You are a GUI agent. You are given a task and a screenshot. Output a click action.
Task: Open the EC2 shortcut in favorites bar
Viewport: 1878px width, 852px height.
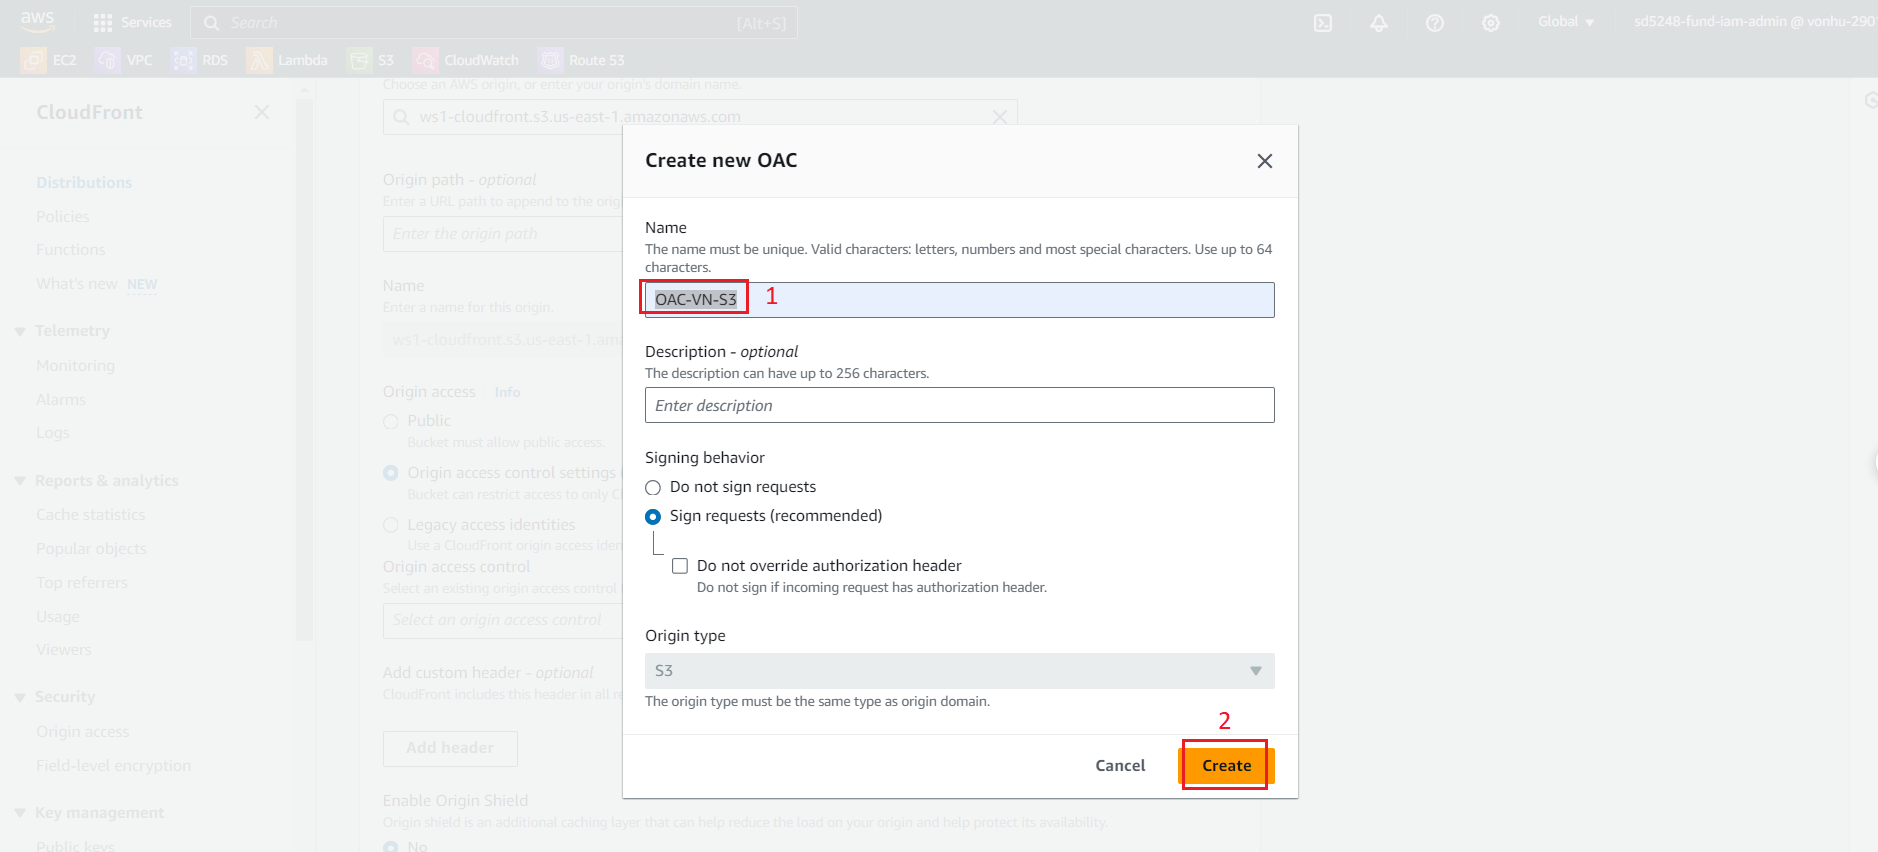pyautogui.click(x=50, y=60)
